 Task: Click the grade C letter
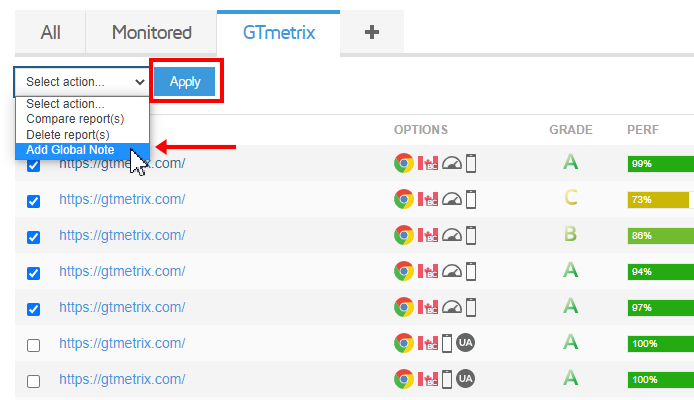click(x=571, y=197)
